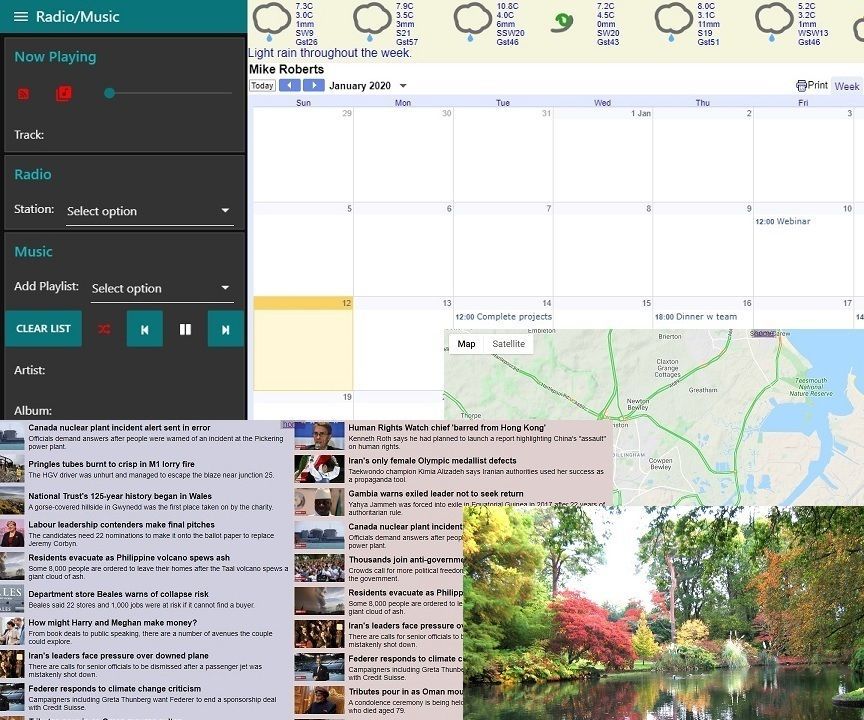Select the radio streaming icon under Now Playing
Viewport: 864px width, 720px height.
[24, 92]
